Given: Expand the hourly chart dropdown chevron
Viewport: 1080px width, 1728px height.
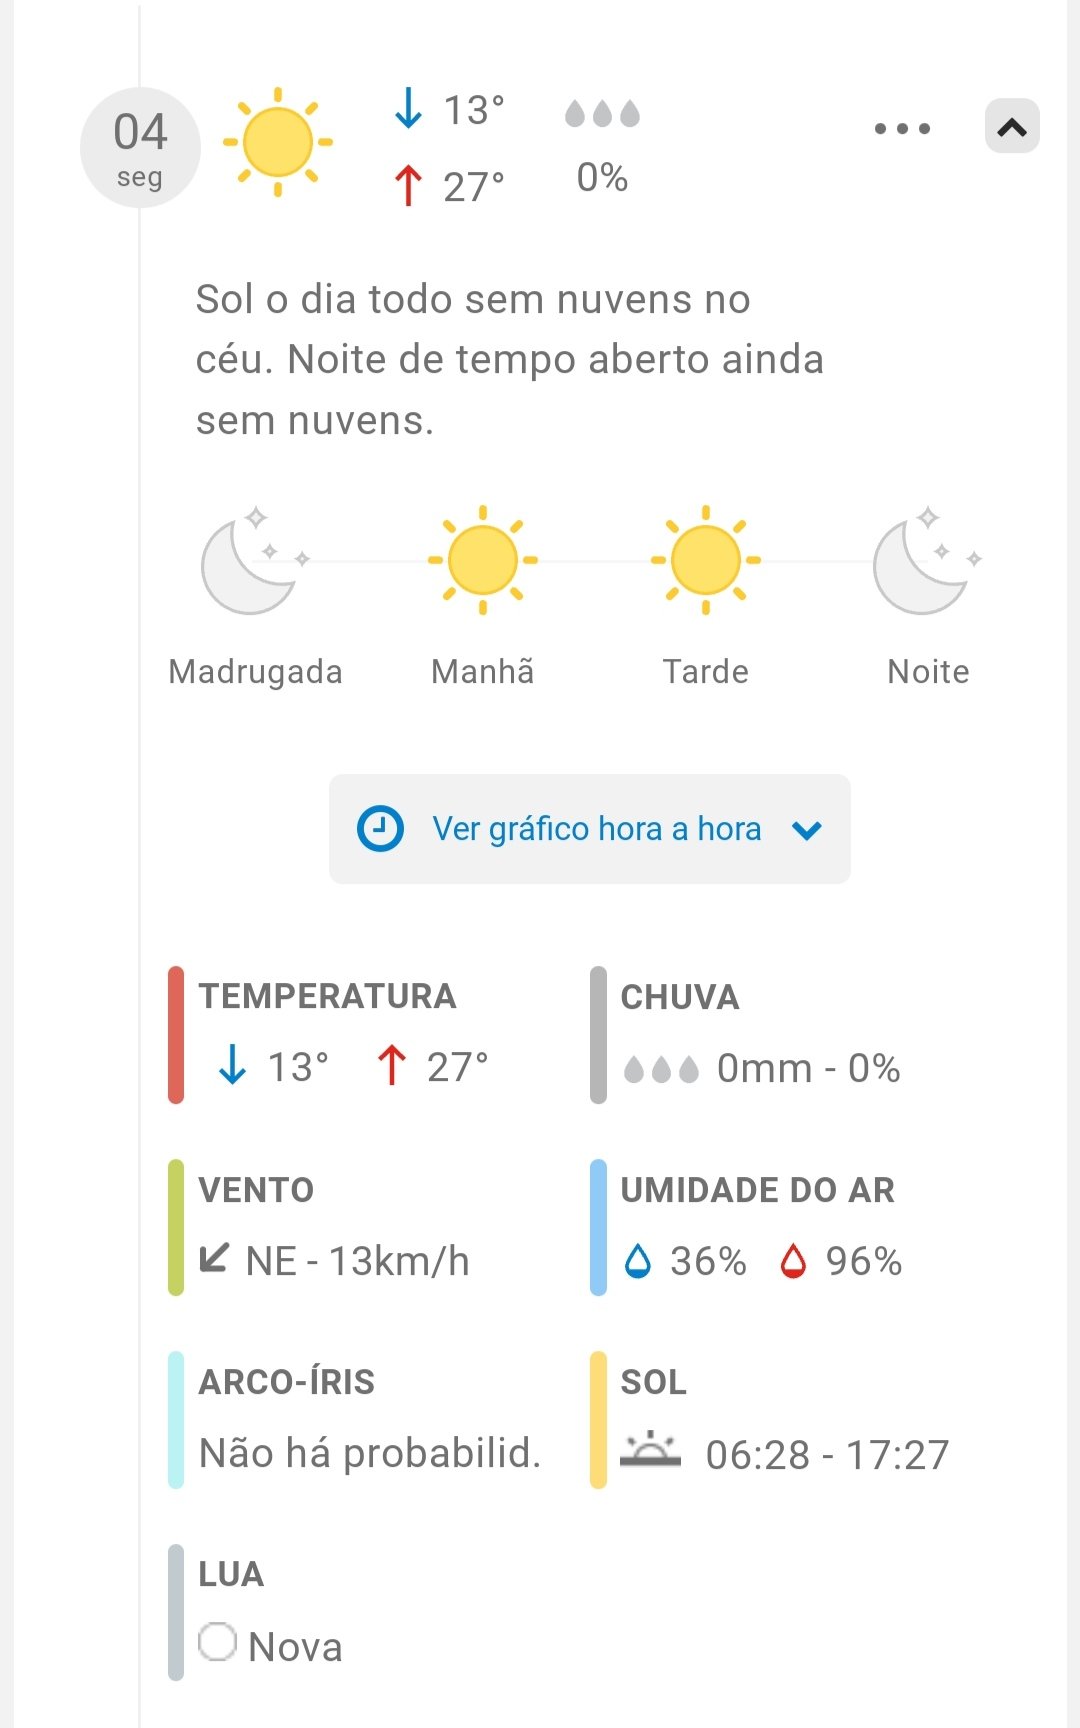Looking at the screenshot, I should [807, 830].
